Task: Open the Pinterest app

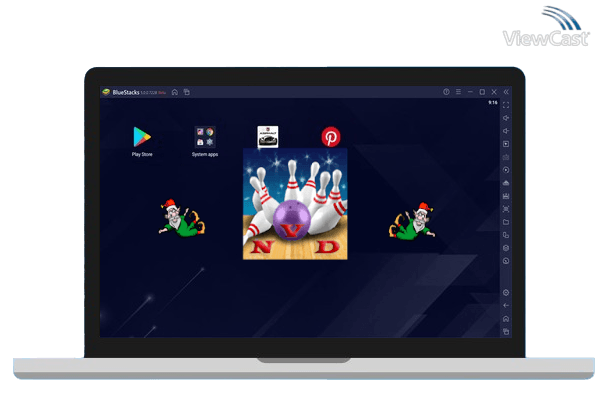Action: (331, 137)
